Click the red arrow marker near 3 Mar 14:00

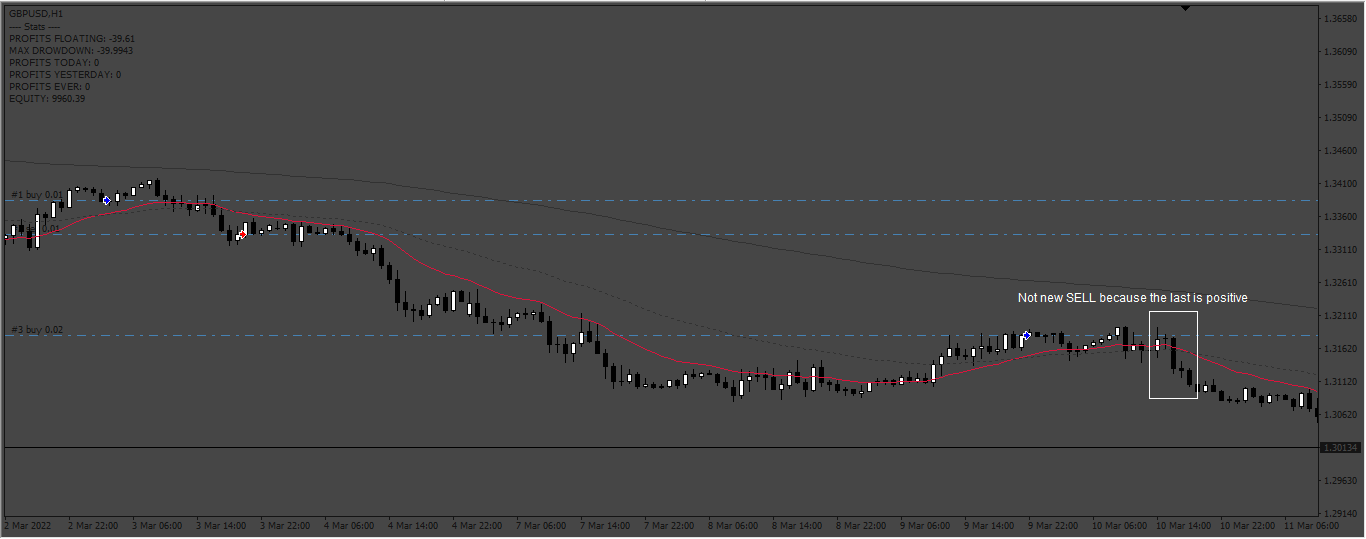pyautogui.click(x=242, y=234)
